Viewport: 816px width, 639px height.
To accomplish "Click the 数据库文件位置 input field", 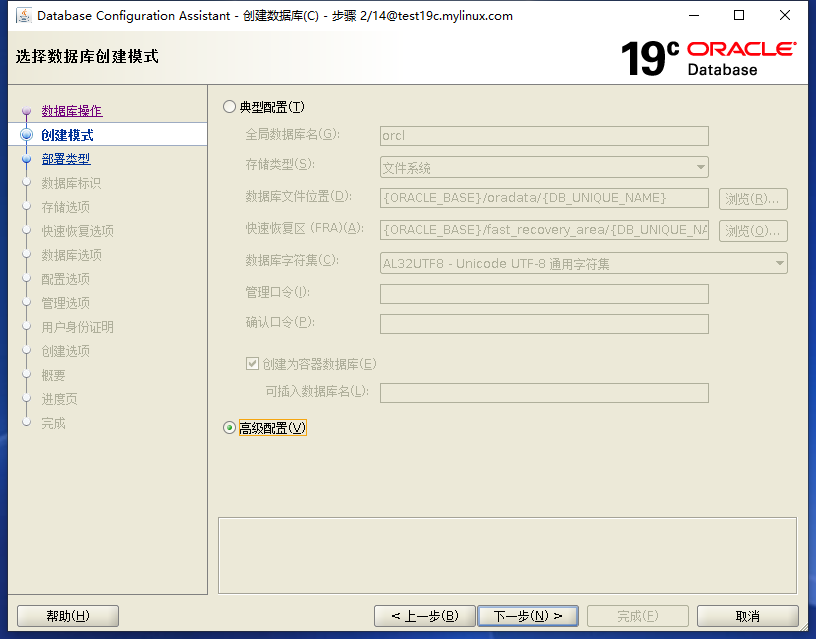I will [544, 198].
